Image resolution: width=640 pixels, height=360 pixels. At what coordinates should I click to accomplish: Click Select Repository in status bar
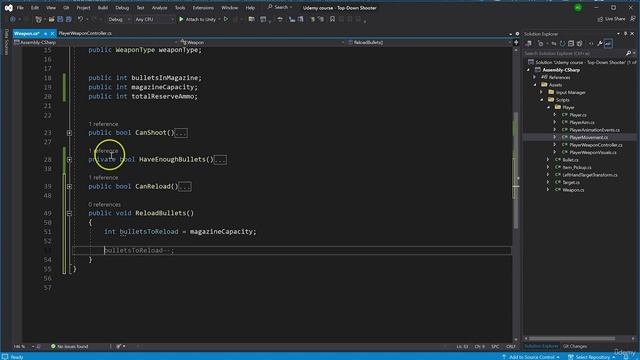[593, 357]
